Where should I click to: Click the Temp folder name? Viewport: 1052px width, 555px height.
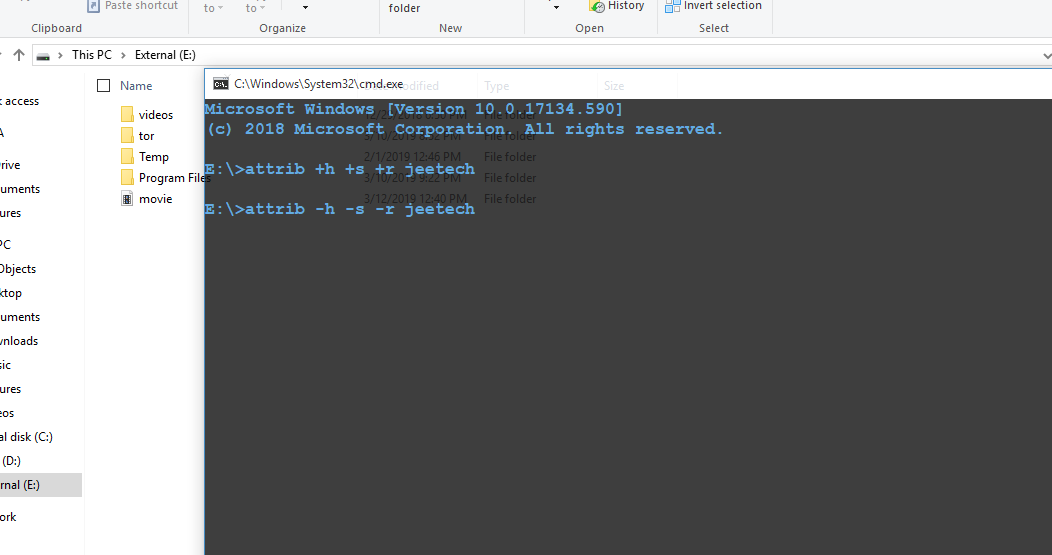click(154, 156)
